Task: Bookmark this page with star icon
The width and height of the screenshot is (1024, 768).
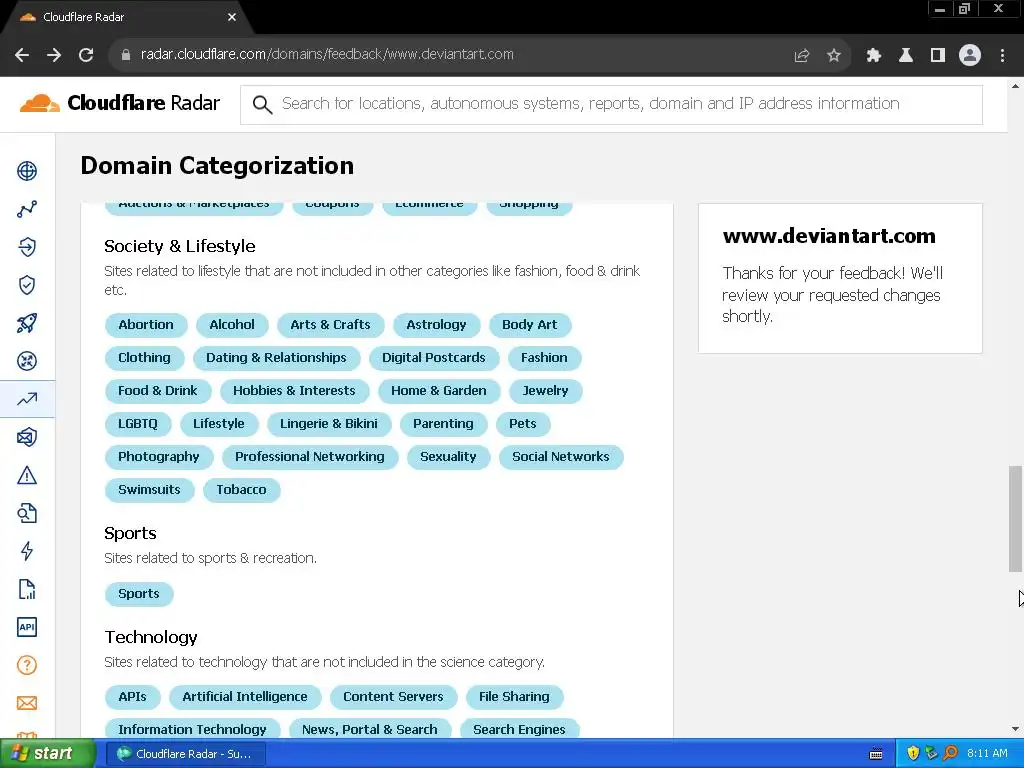Action: tap(834, 56)
